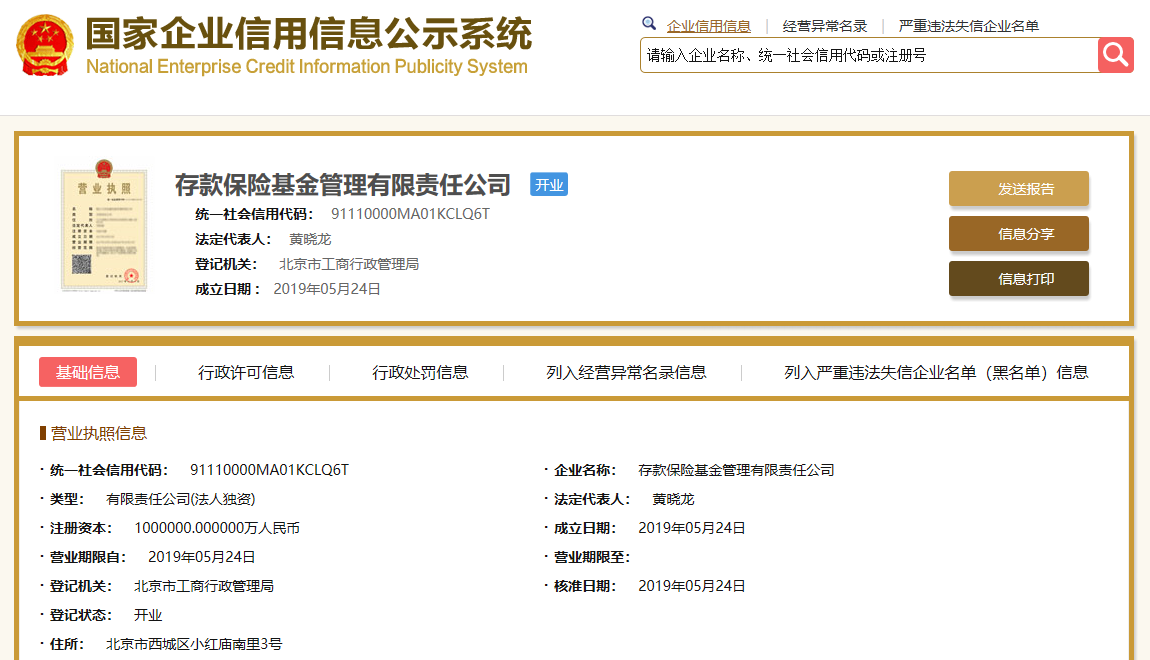The height and width of the screenshot is (660, 1150).
Task: Select the 经营异常名录 search category
Action: coord(824,26)
